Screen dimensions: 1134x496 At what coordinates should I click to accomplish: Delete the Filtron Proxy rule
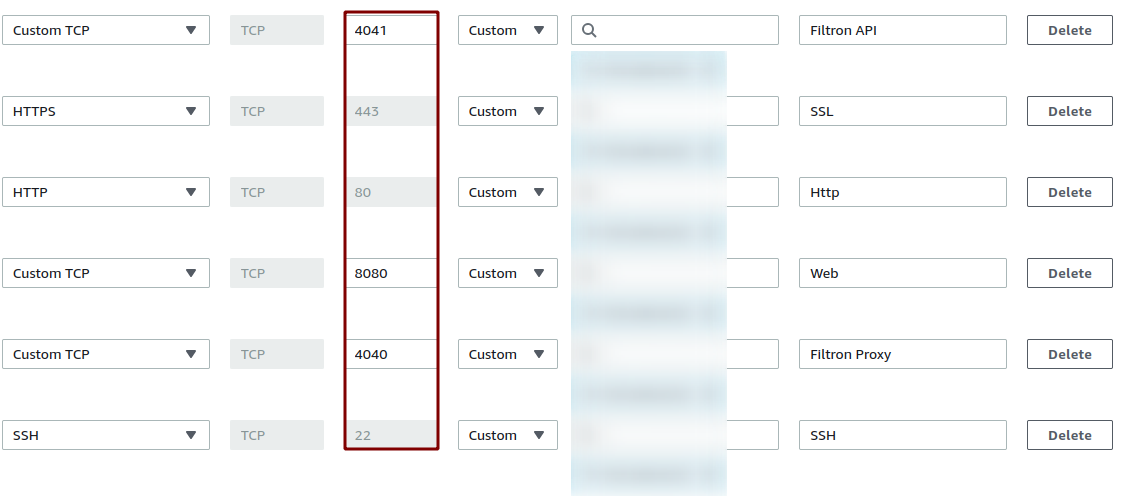[x=1069, y=354]
